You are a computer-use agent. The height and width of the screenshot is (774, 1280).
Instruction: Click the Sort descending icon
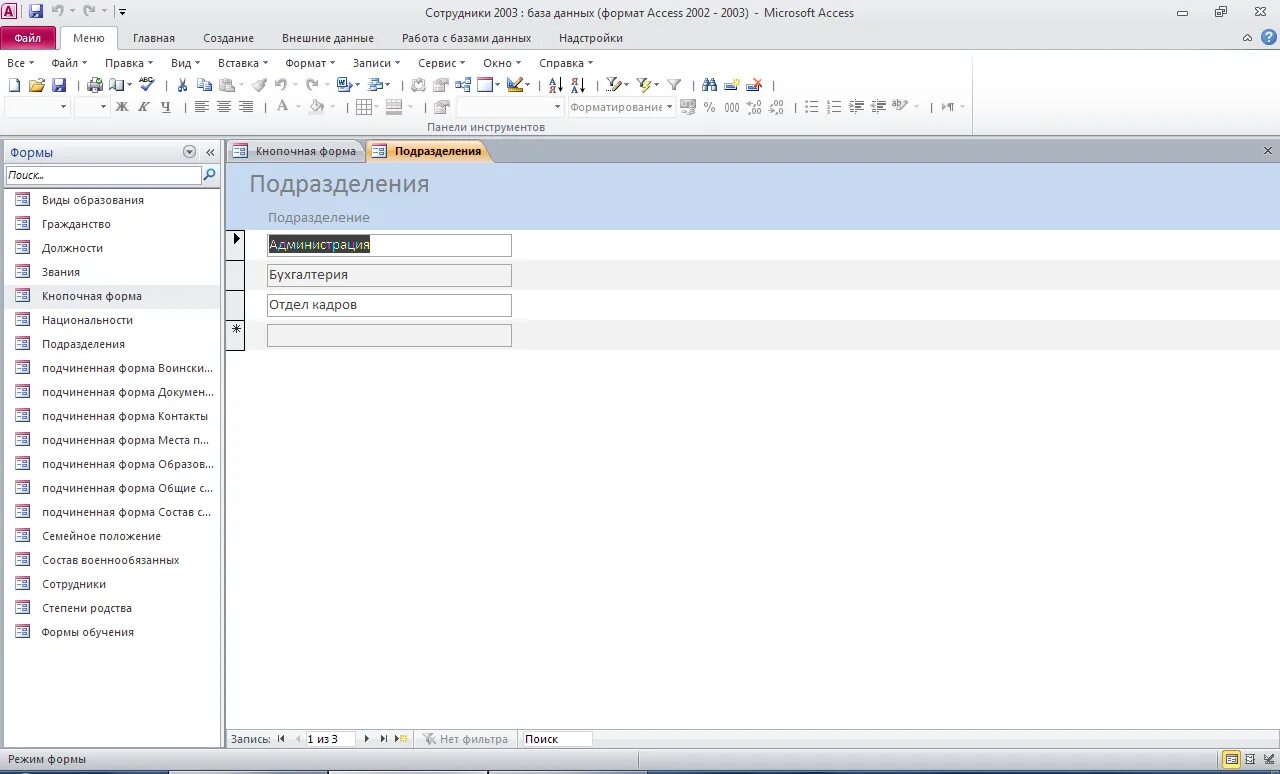[x=578, y=85]
